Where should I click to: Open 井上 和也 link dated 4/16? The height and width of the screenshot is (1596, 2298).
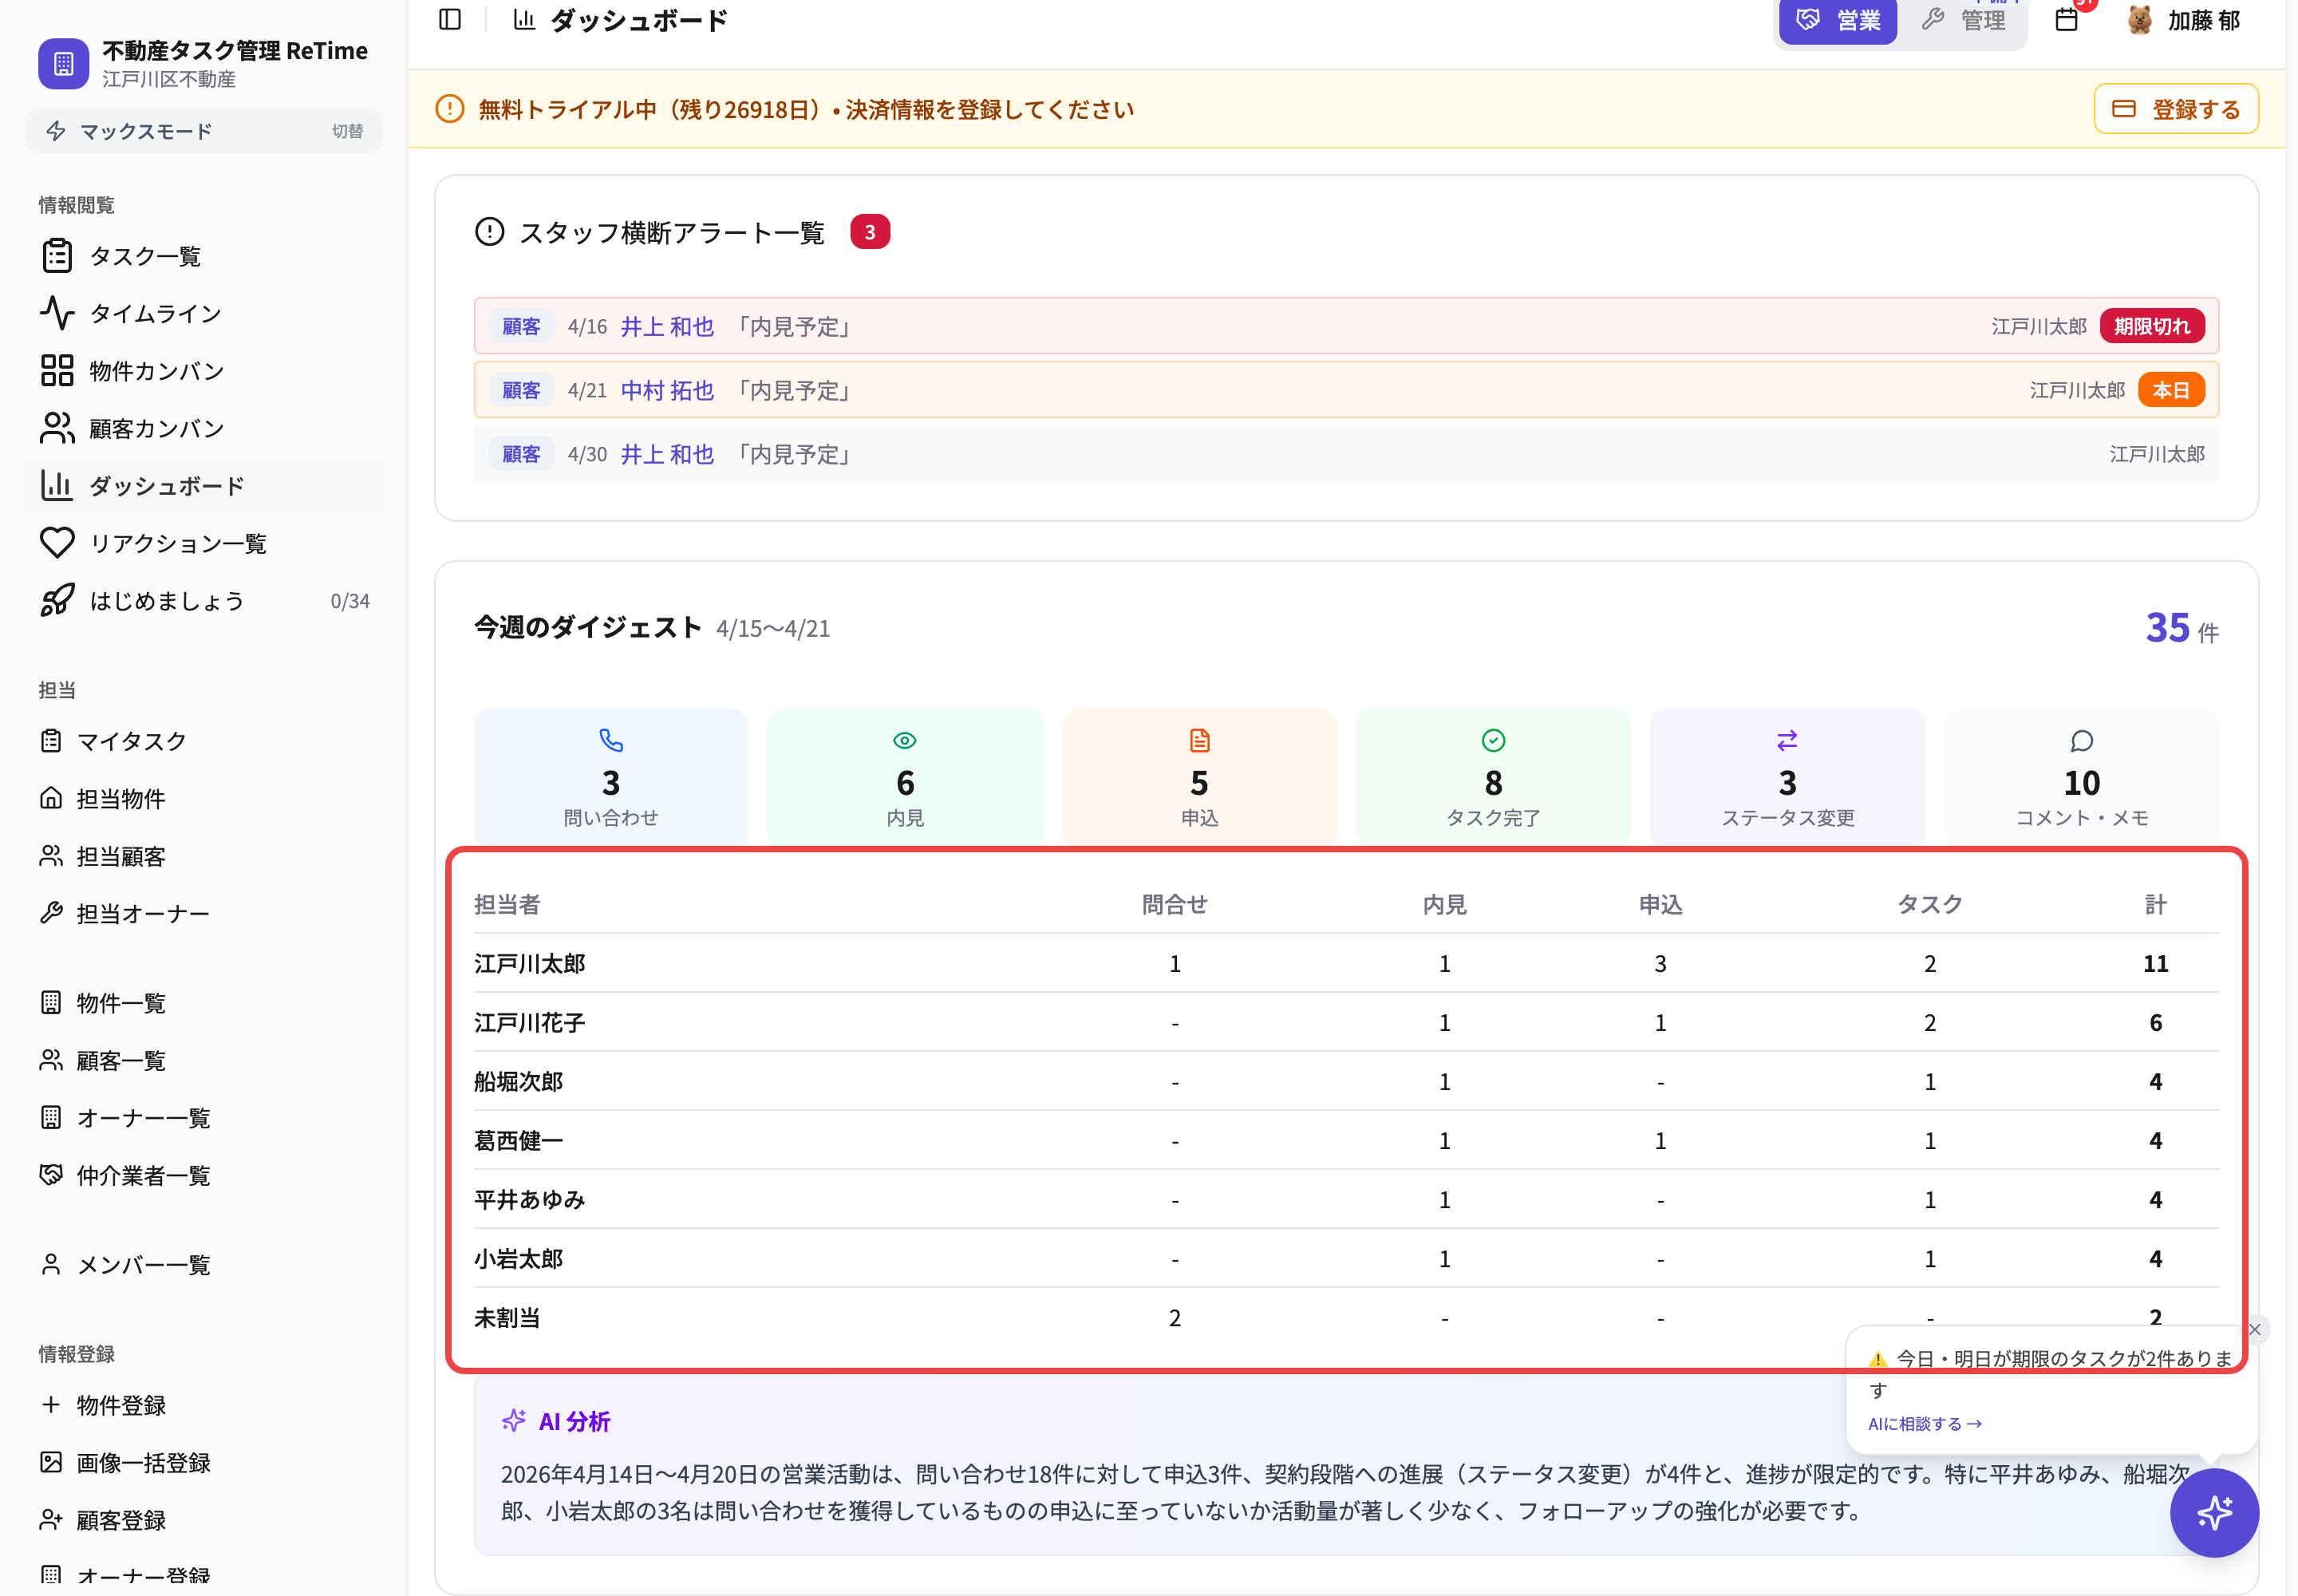tap(667, 326)
